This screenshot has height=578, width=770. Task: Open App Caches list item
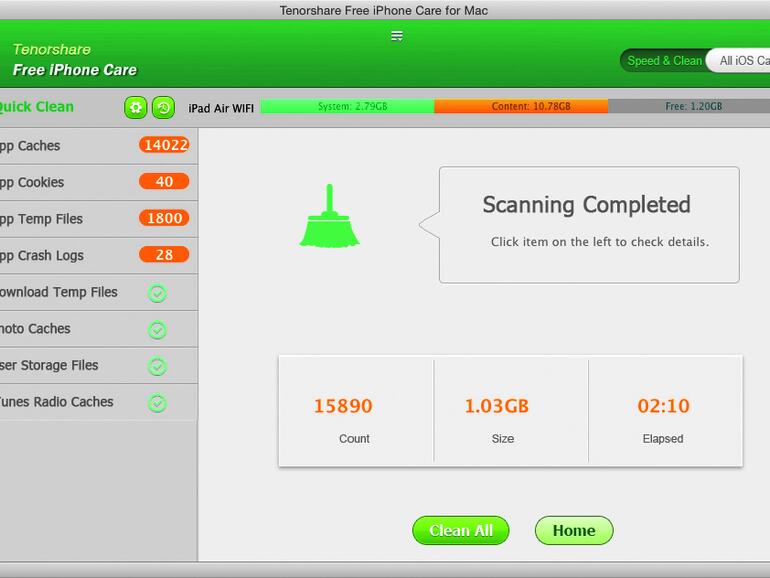(99, 146)
